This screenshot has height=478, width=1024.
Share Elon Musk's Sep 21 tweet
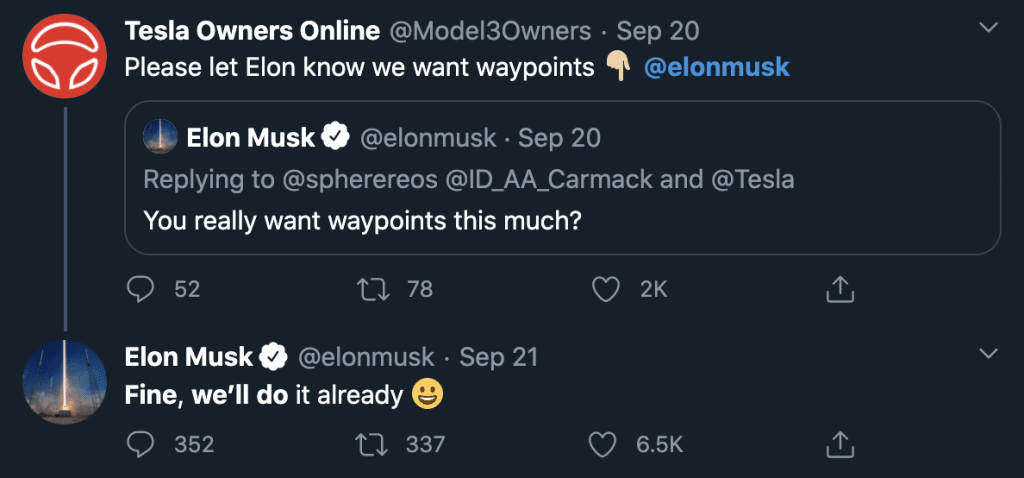coord(840,443)
